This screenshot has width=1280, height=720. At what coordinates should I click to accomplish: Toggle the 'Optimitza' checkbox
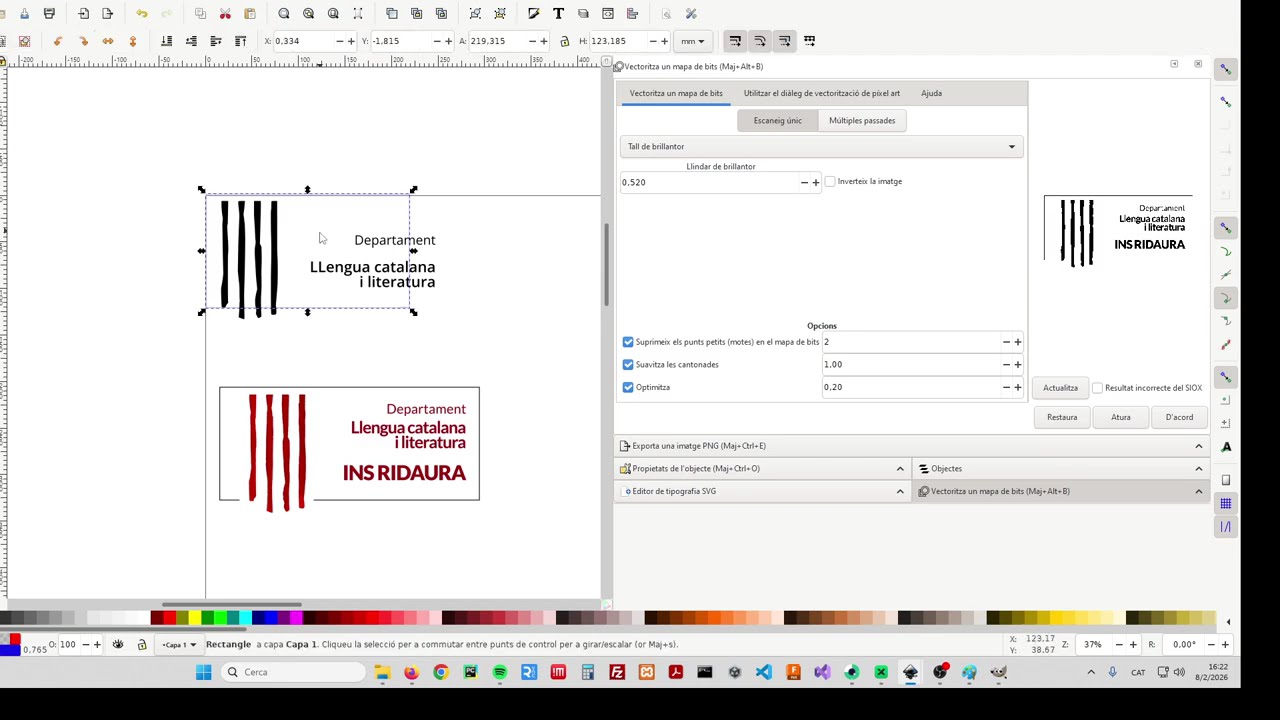pyautogui.click(x=628, y=387)
